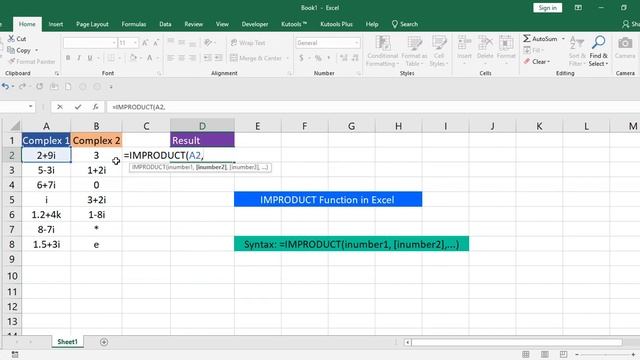This screenshot has width=640, height=360.
Task: Select cell B5 containing 3+2i
Action: point(96,200)
